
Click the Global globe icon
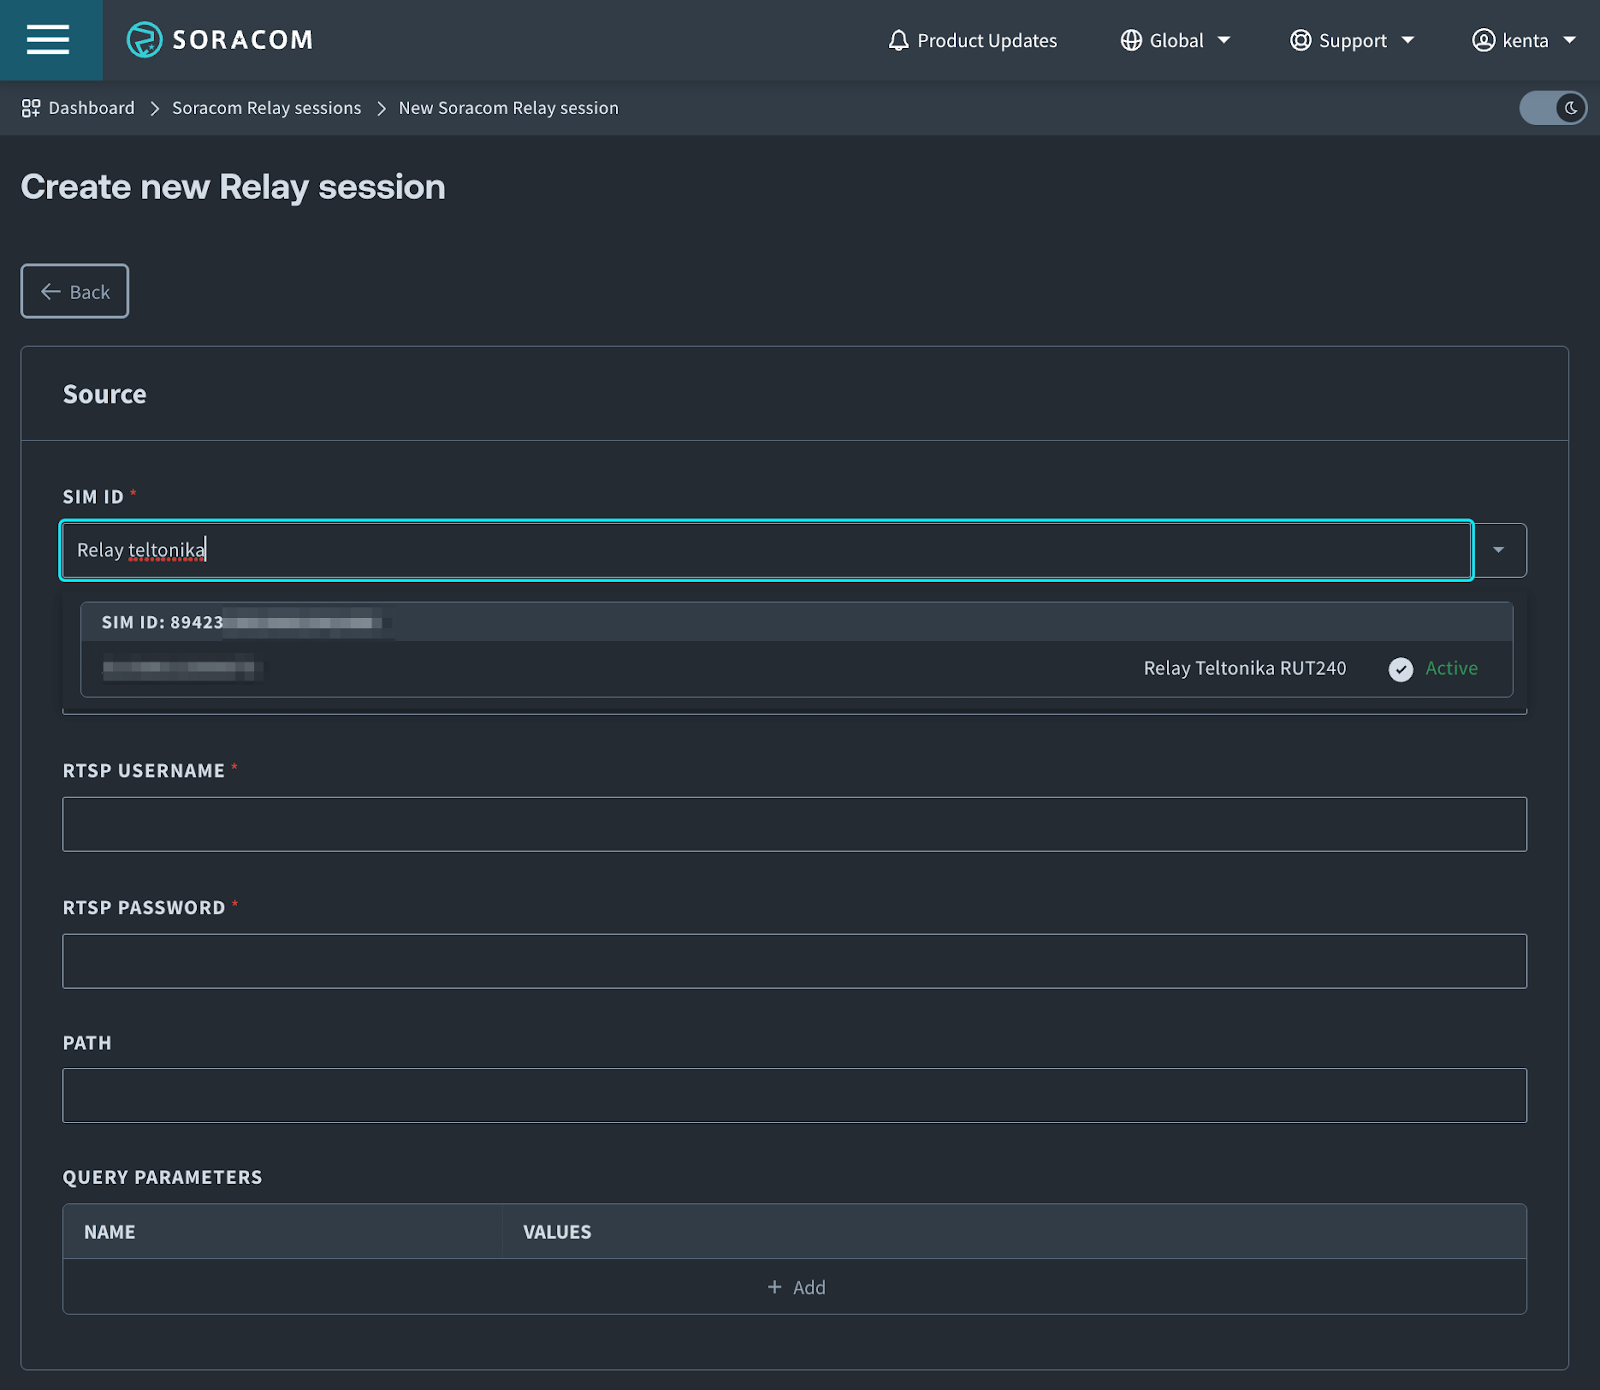click(1131, 40)
